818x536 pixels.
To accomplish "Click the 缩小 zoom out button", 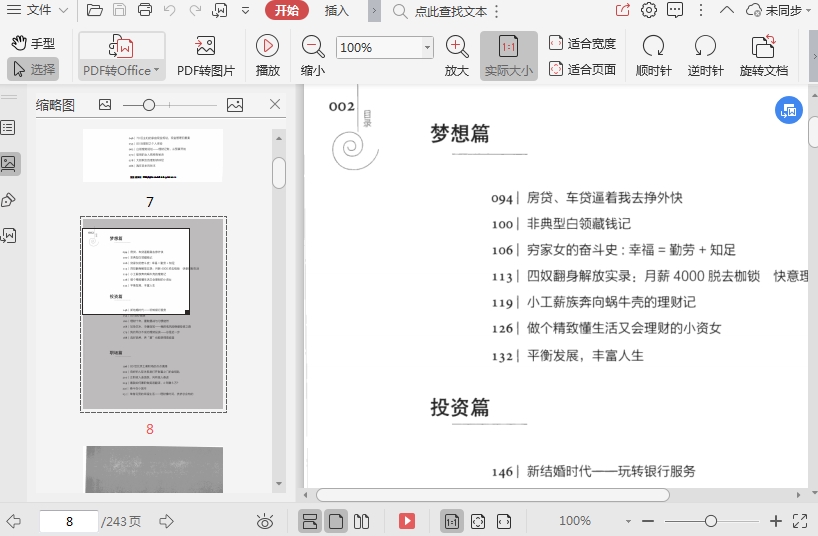I will pyautogui.click(x=313, y=56).
